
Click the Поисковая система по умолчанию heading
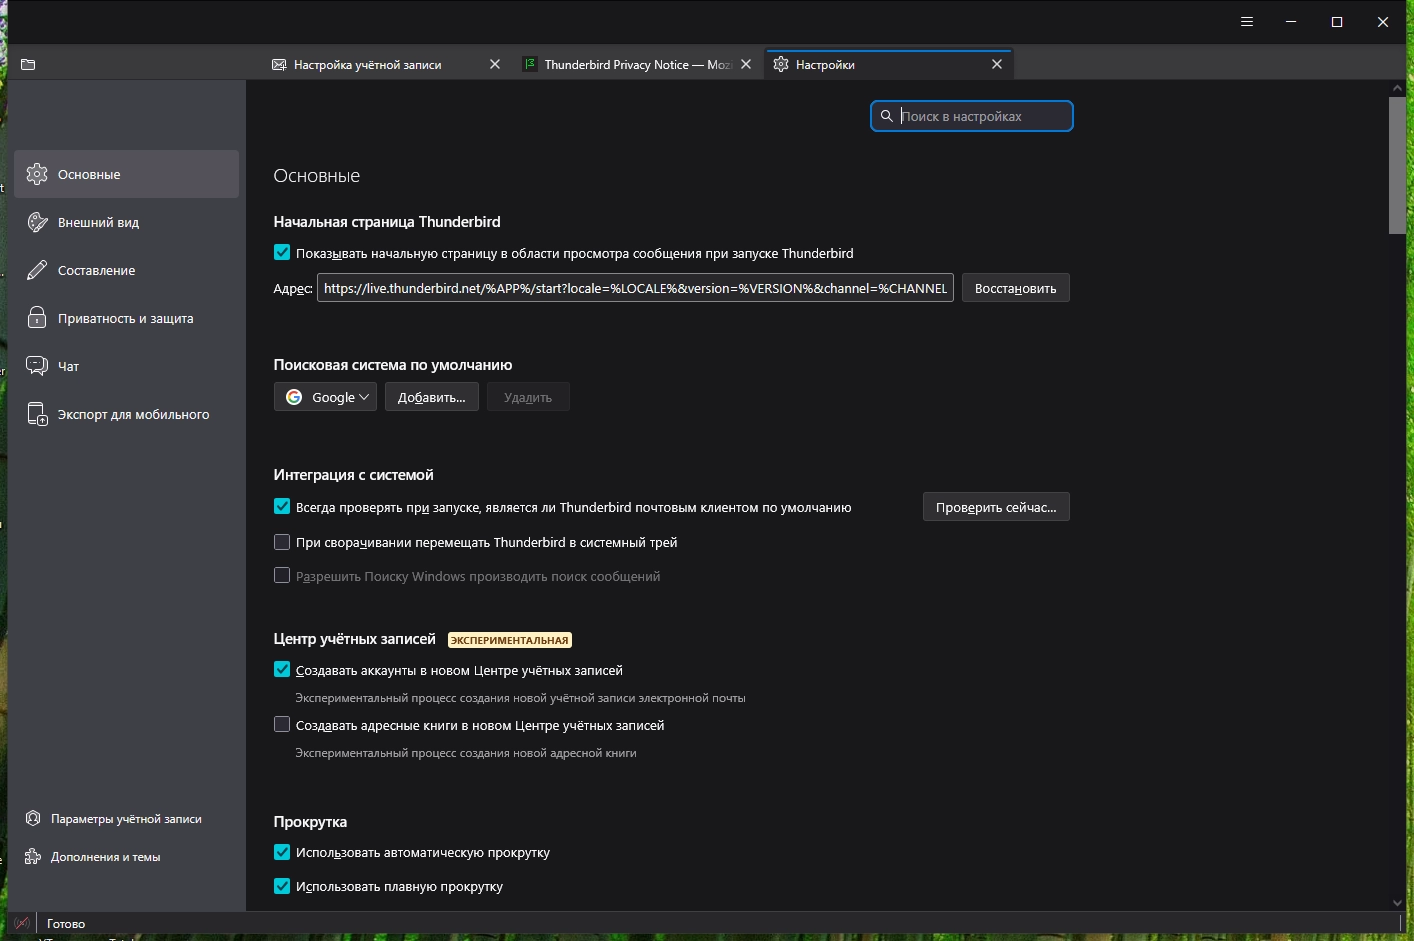[393, 365]
